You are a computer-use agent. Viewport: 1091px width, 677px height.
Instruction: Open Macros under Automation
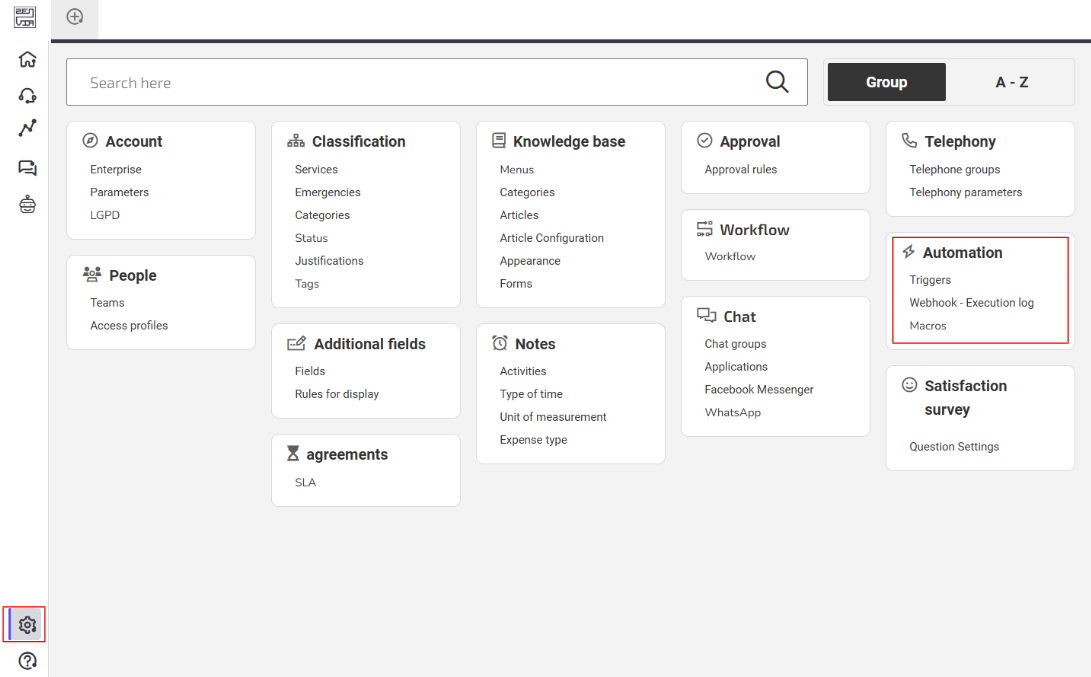927,326
